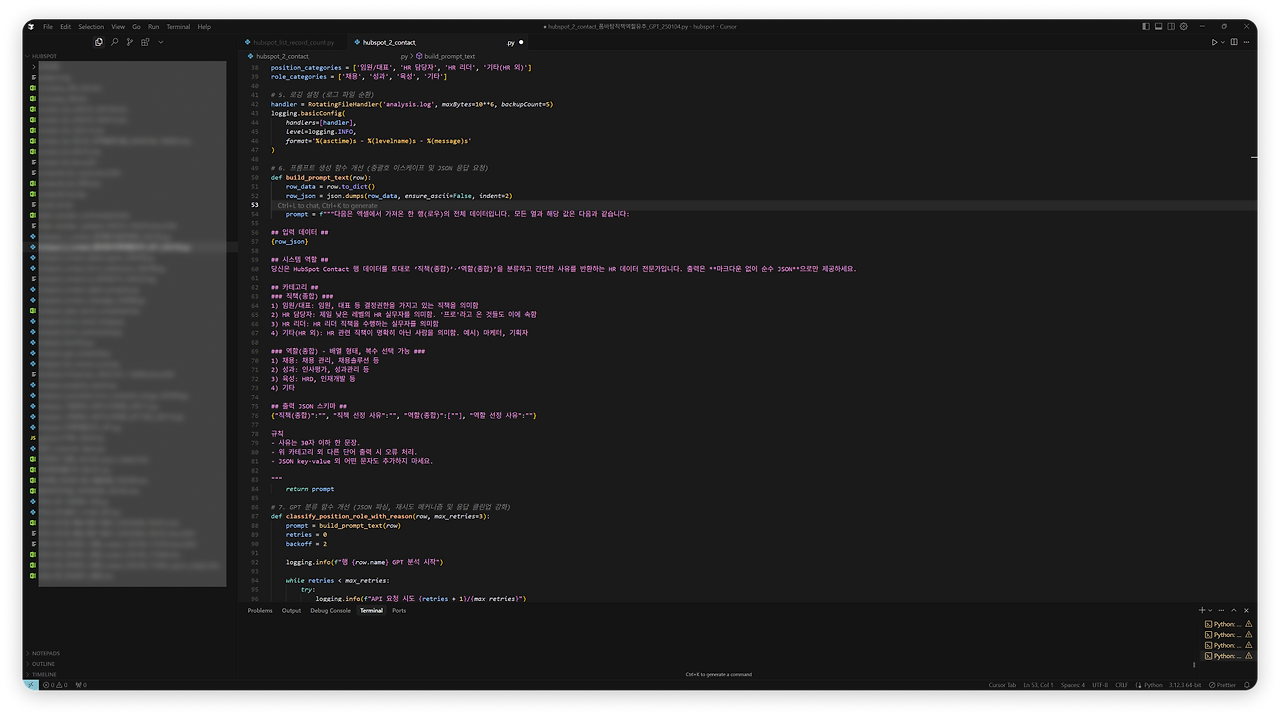Open the new terminal launch profile dropdown

pyautogui.click(x=1210, y=610)
